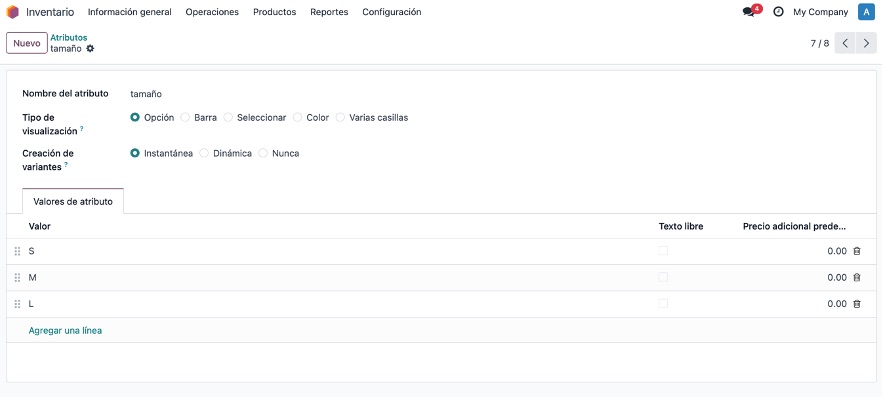Select the Opción display type

tap(135, 118)
